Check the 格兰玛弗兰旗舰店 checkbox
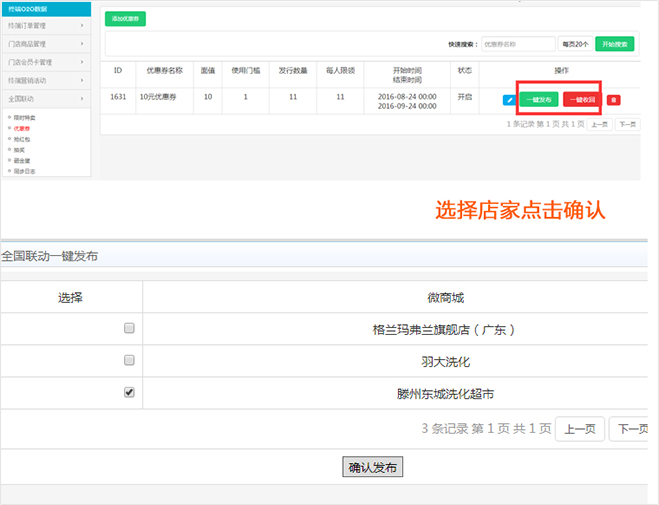The image size is (659, 505). click(129, 328)
